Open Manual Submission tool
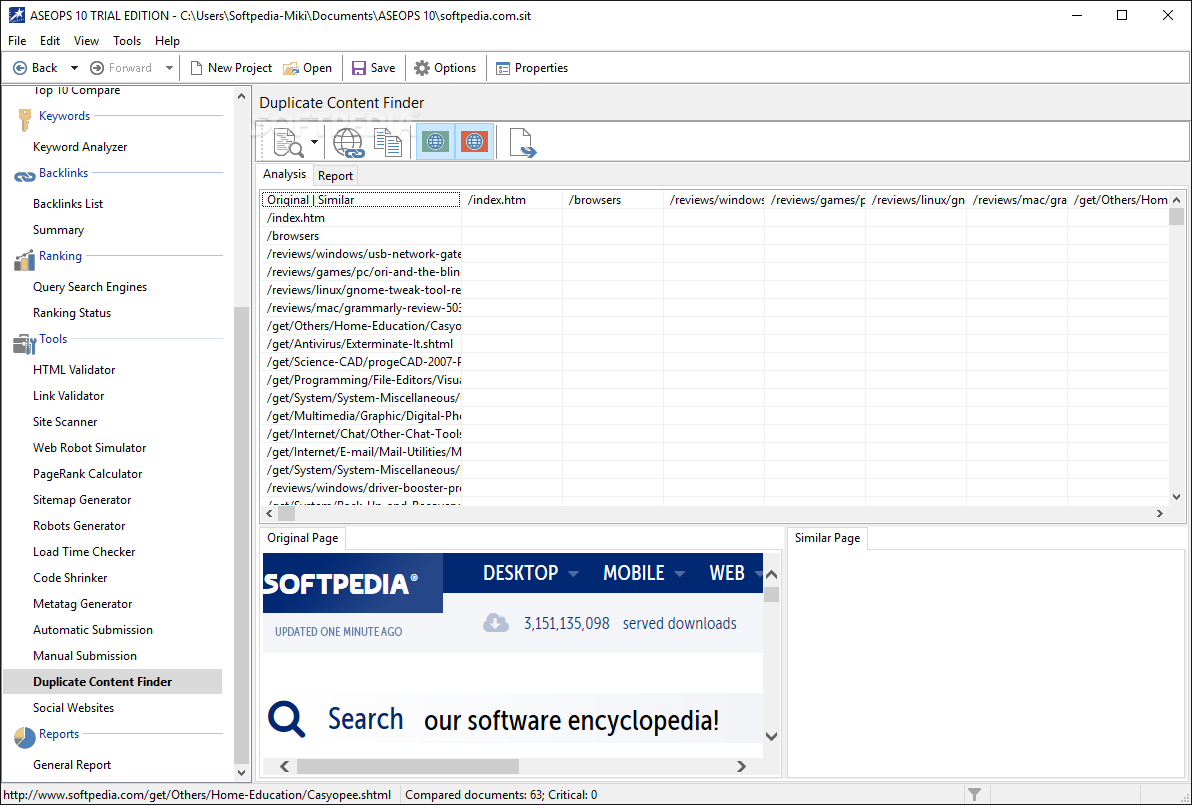The image size is (1192, 805). point(84,655)
